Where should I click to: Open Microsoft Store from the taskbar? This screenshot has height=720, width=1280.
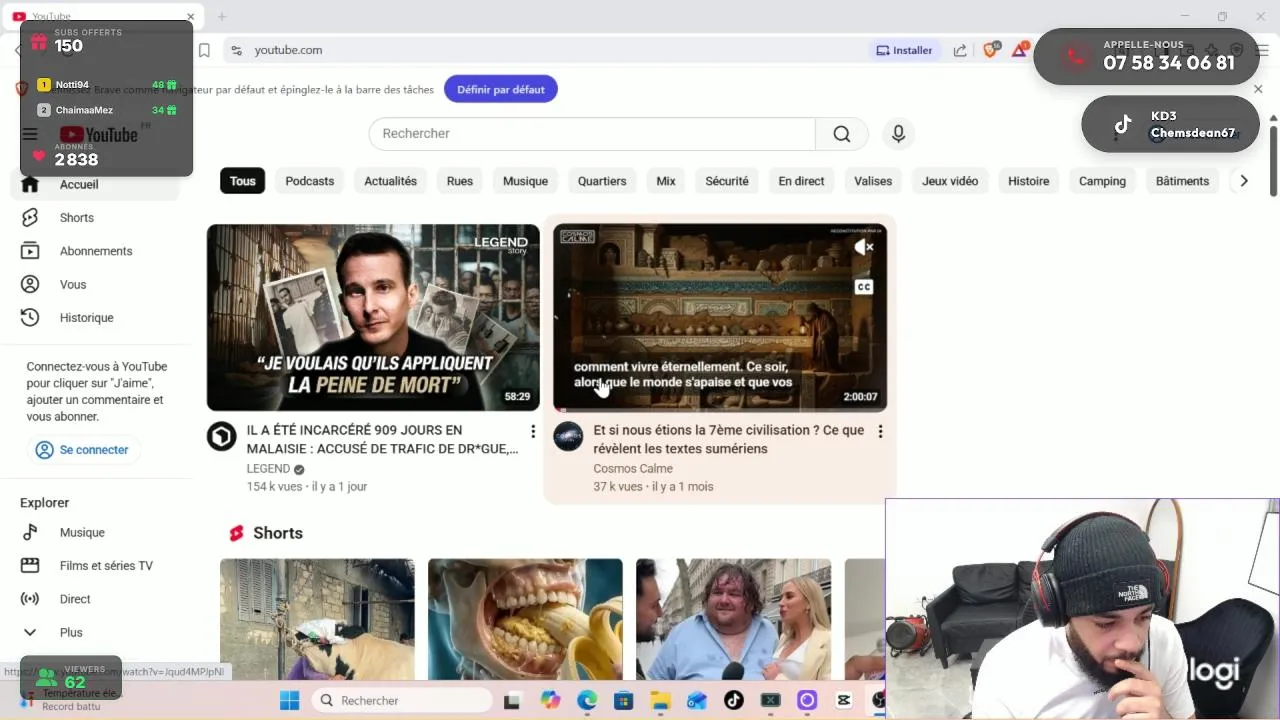[623, 701]
